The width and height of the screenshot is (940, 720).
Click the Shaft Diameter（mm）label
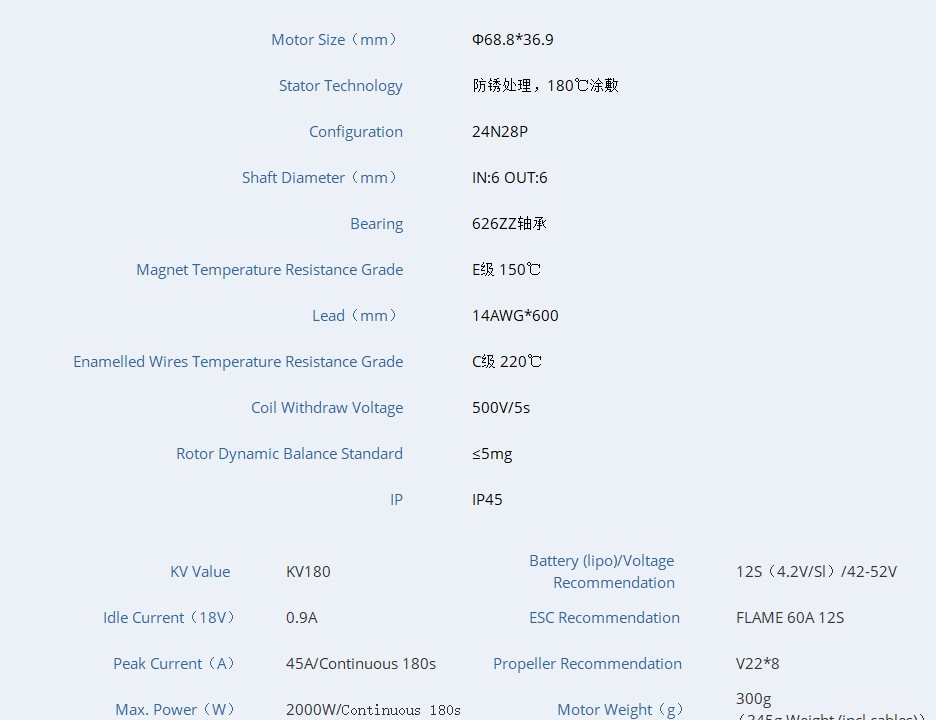pos(319,177)
